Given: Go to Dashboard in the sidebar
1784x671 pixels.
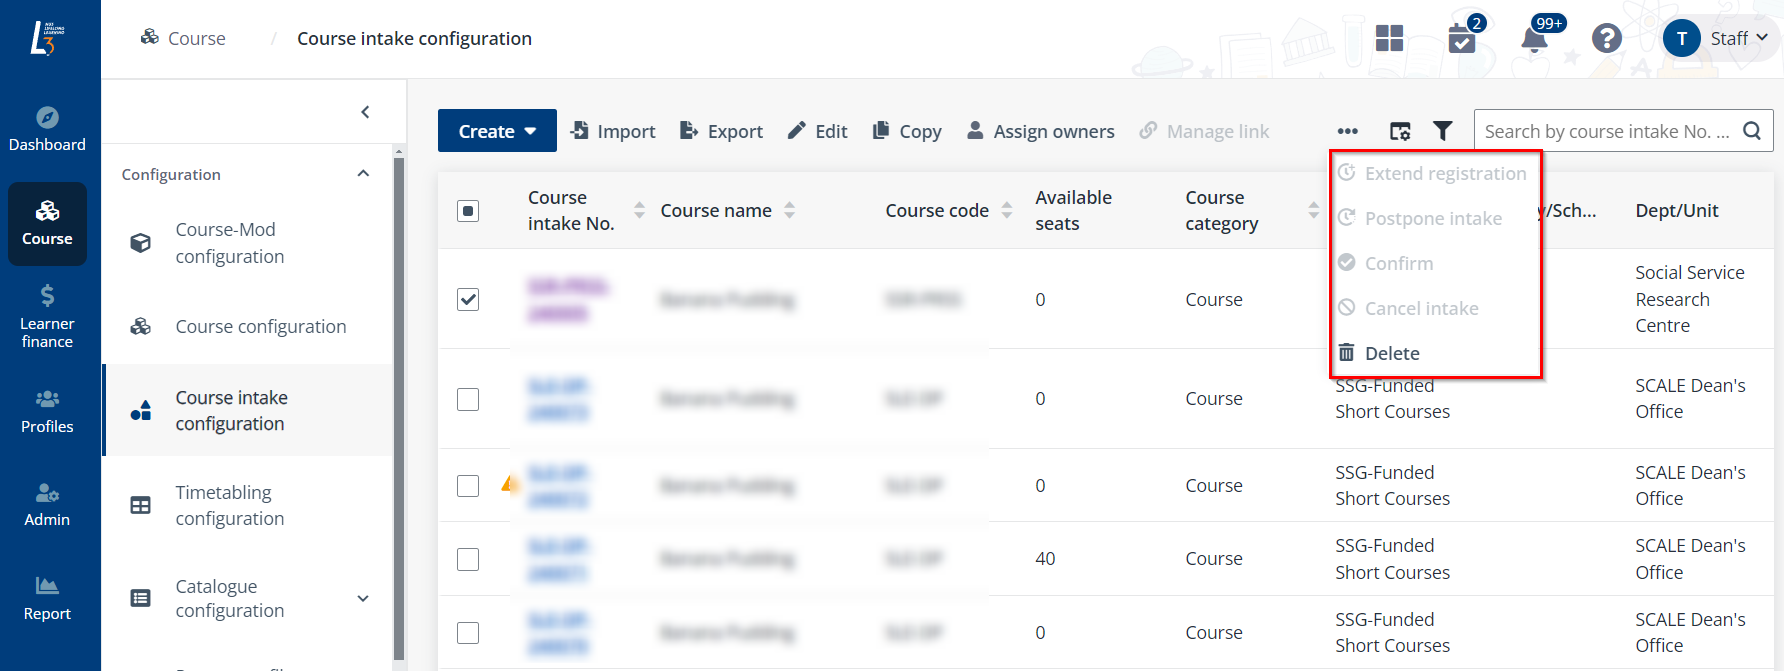Looking at the screenshot, I should point(47,129).
